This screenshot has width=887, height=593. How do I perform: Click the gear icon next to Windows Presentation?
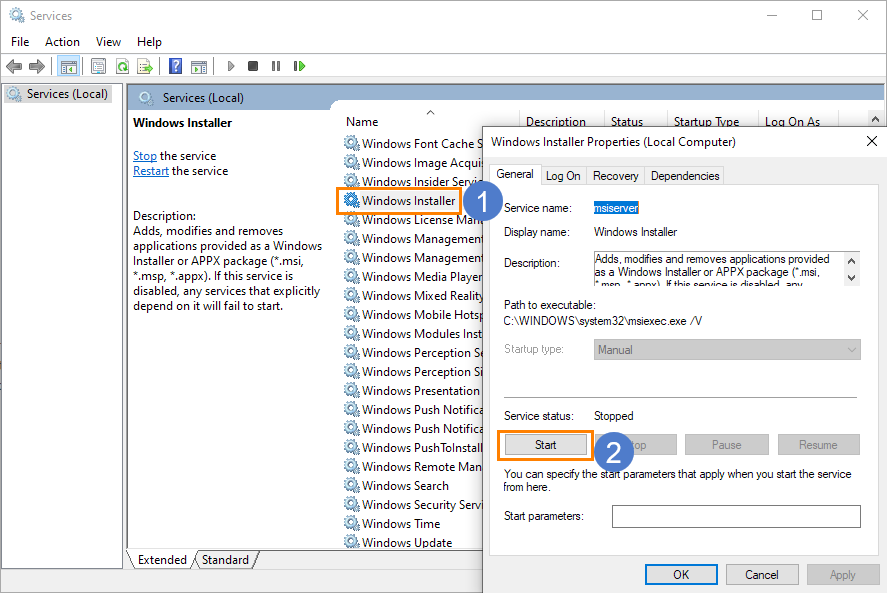352,390
